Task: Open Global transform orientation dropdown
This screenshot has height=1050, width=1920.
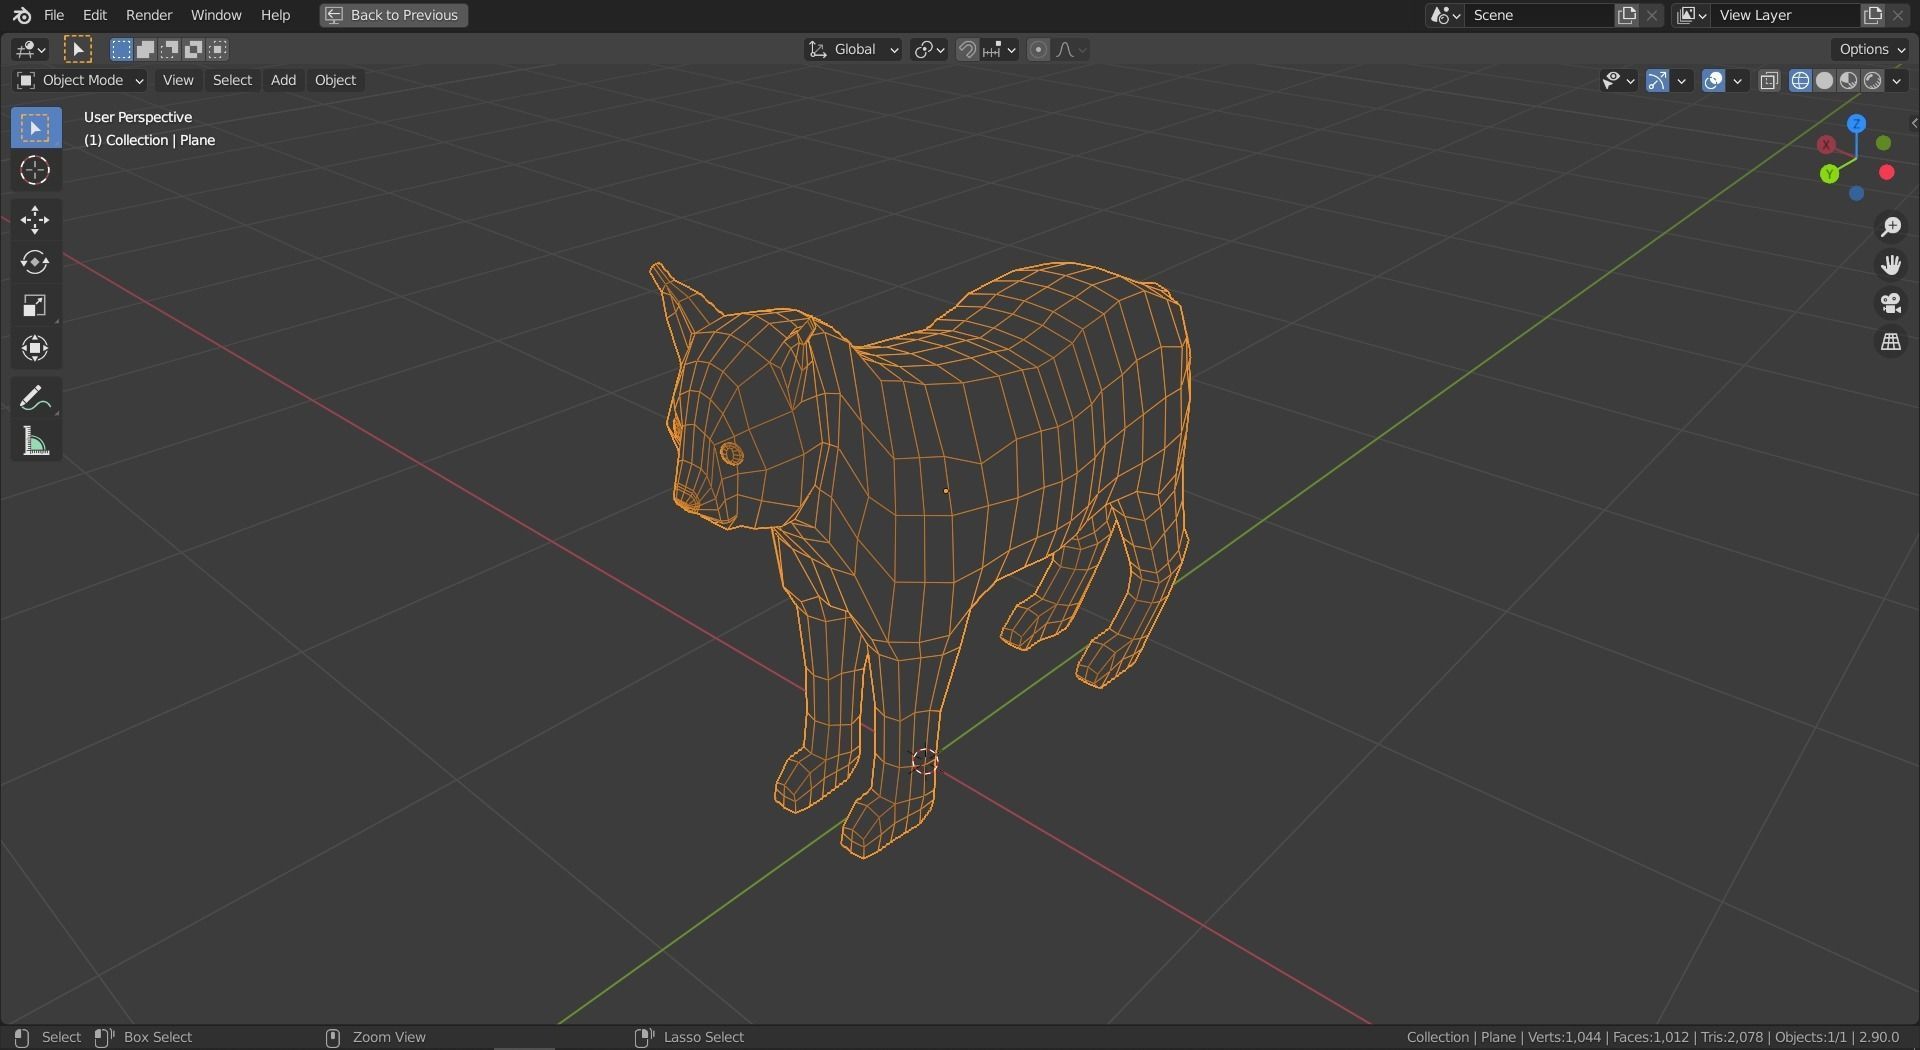Action: point(853,50)
